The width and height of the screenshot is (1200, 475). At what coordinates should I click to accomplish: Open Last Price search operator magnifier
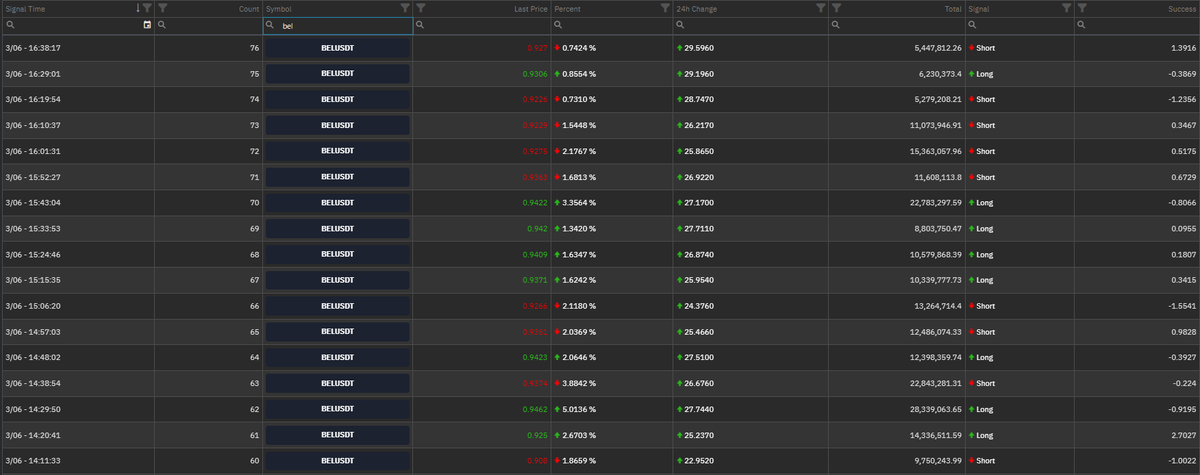[420, 25]
